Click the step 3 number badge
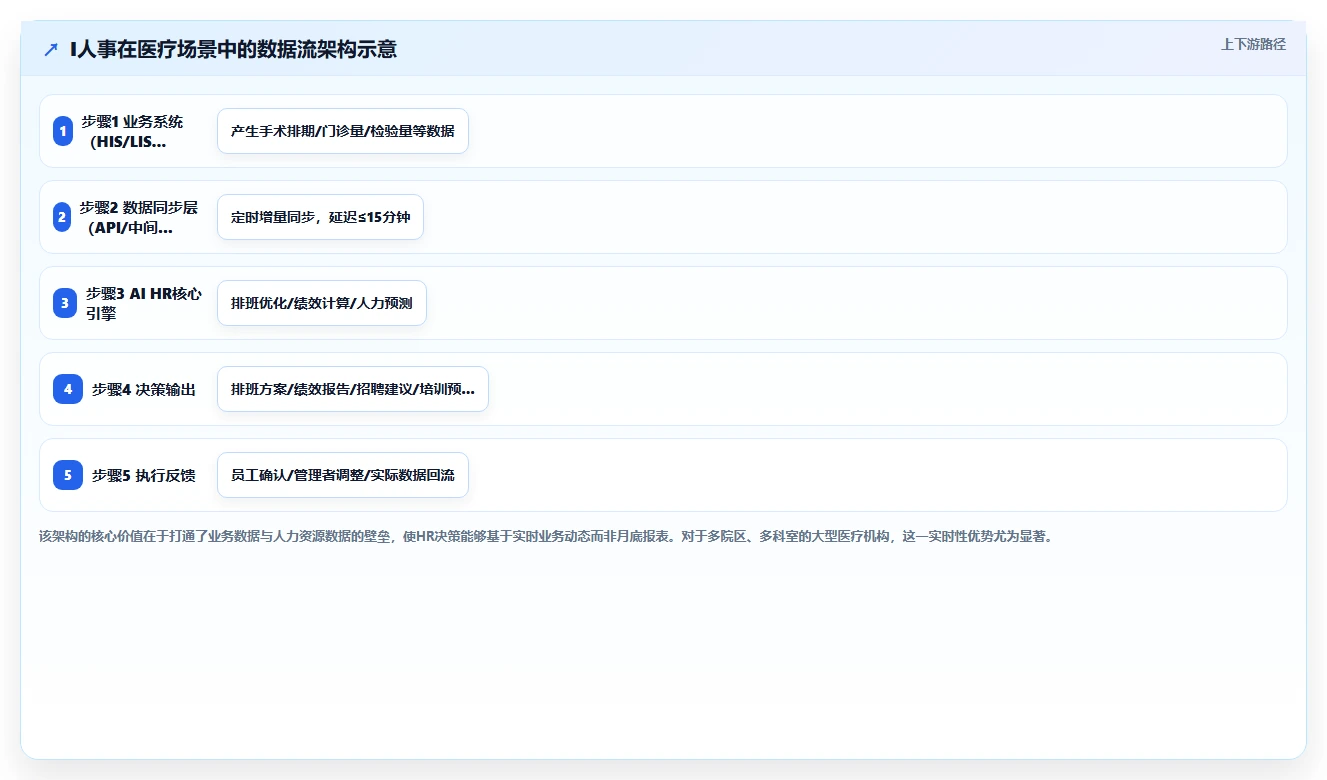Image resolution: width=1327 pixels, height=780 pixels. (65, 303)
